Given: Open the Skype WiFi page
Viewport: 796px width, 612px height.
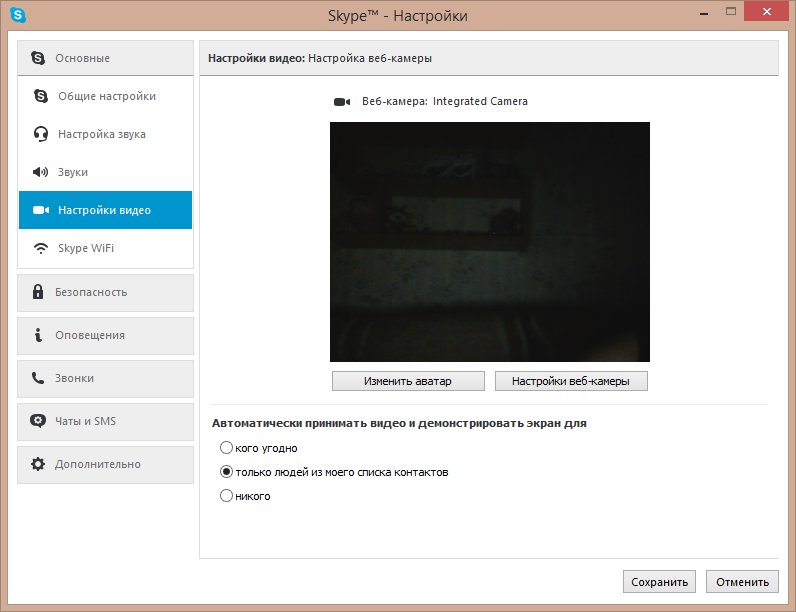Looking at the screenshot, I should pyautogui.click(x=106, y=248).
